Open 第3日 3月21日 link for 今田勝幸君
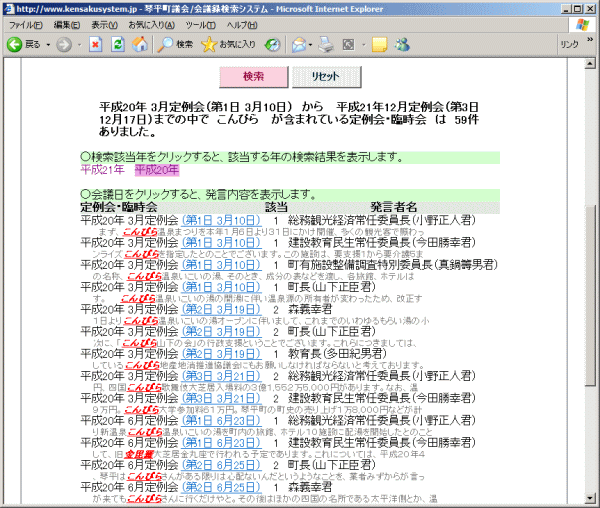600x508 pixels. (222, 399)
